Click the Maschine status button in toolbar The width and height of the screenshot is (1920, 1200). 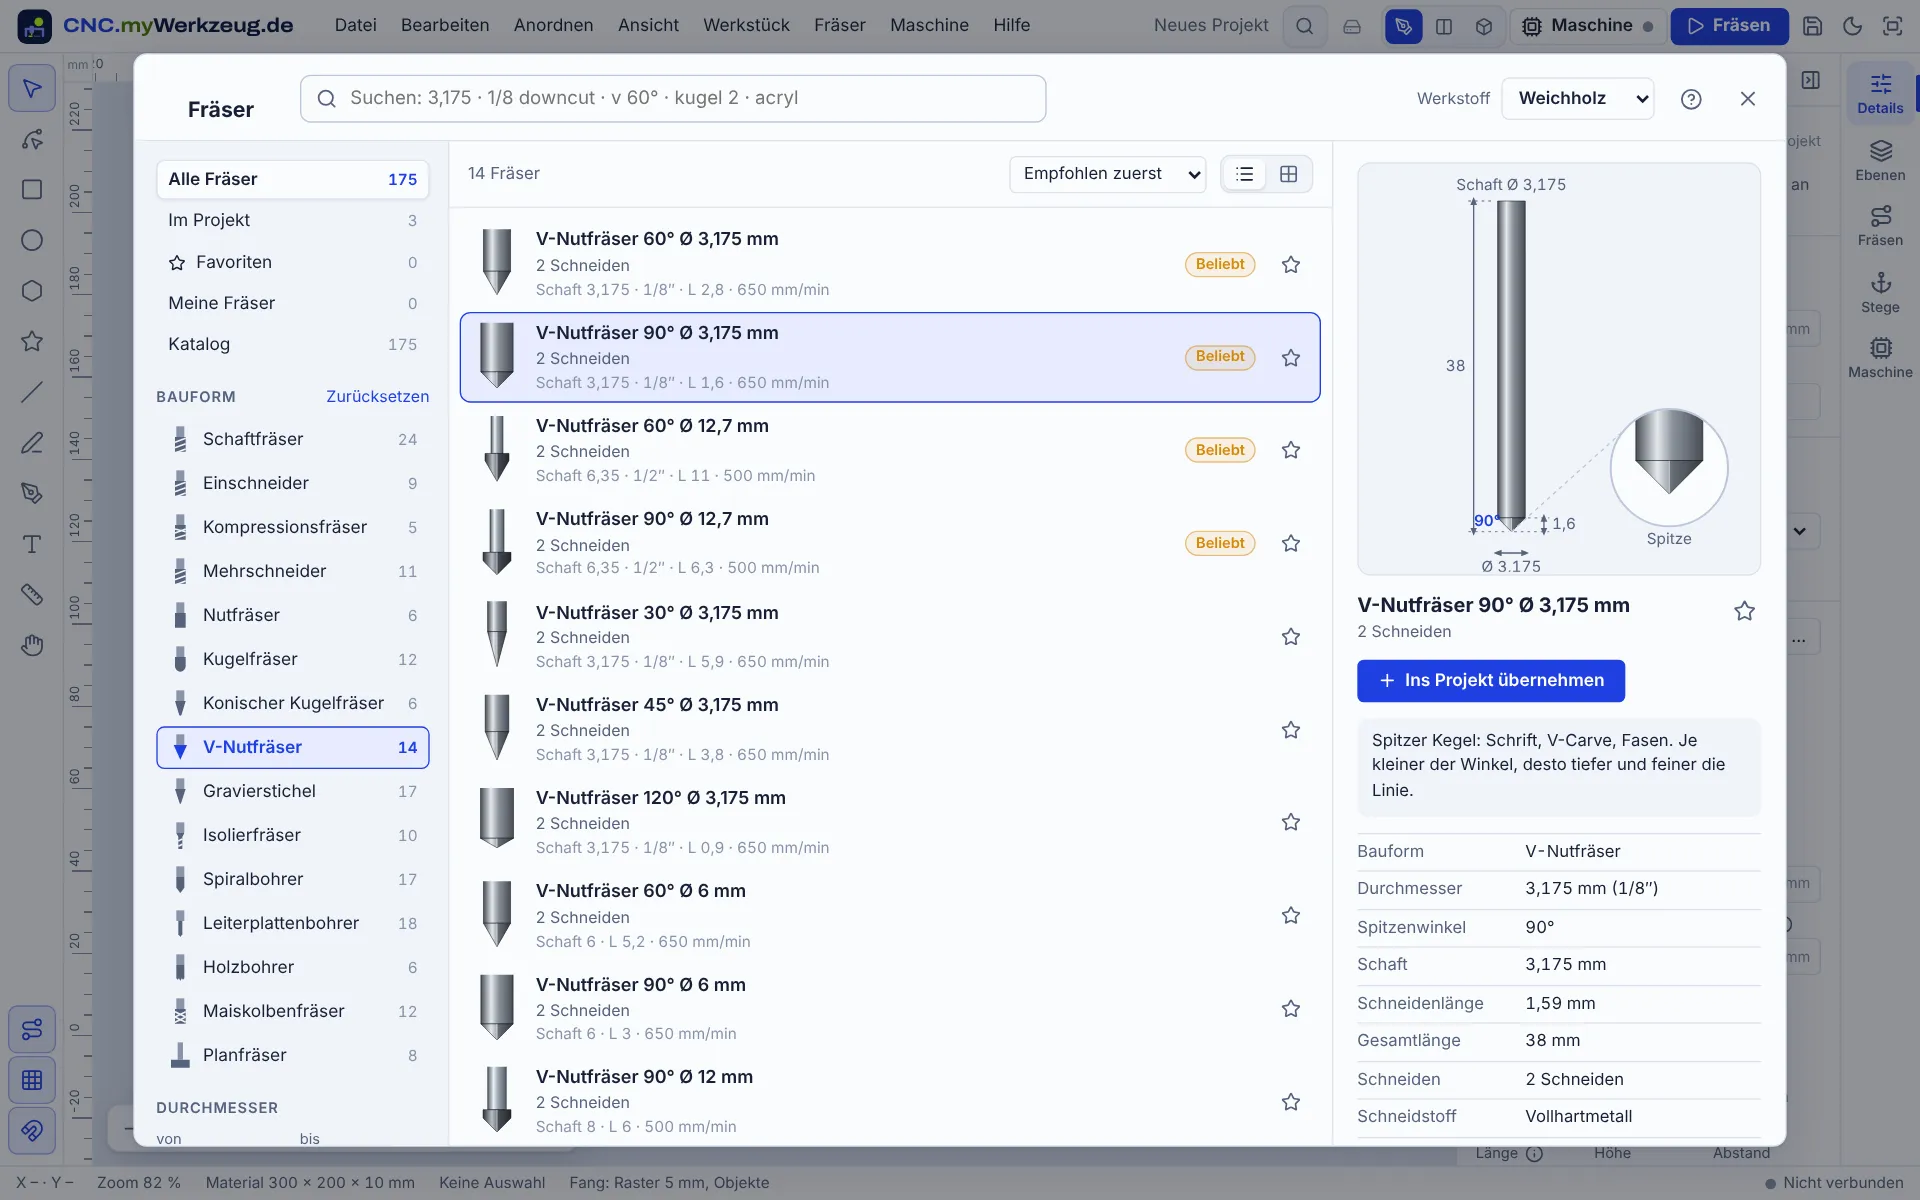[x=1587, y=26]
